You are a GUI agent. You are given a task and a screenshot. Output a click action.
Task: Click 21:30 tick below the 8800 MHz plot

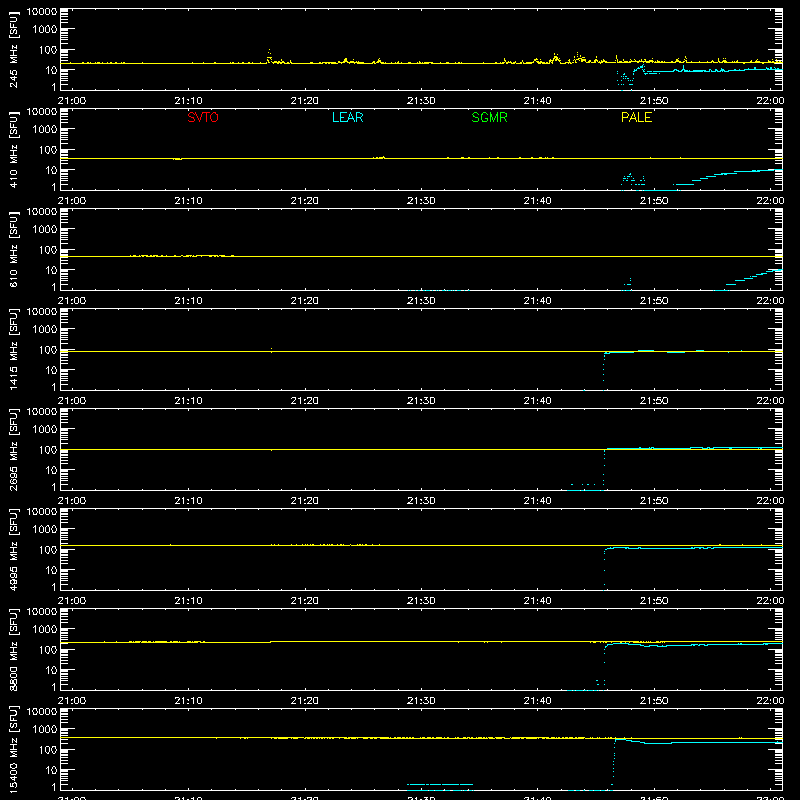[421, 701]
